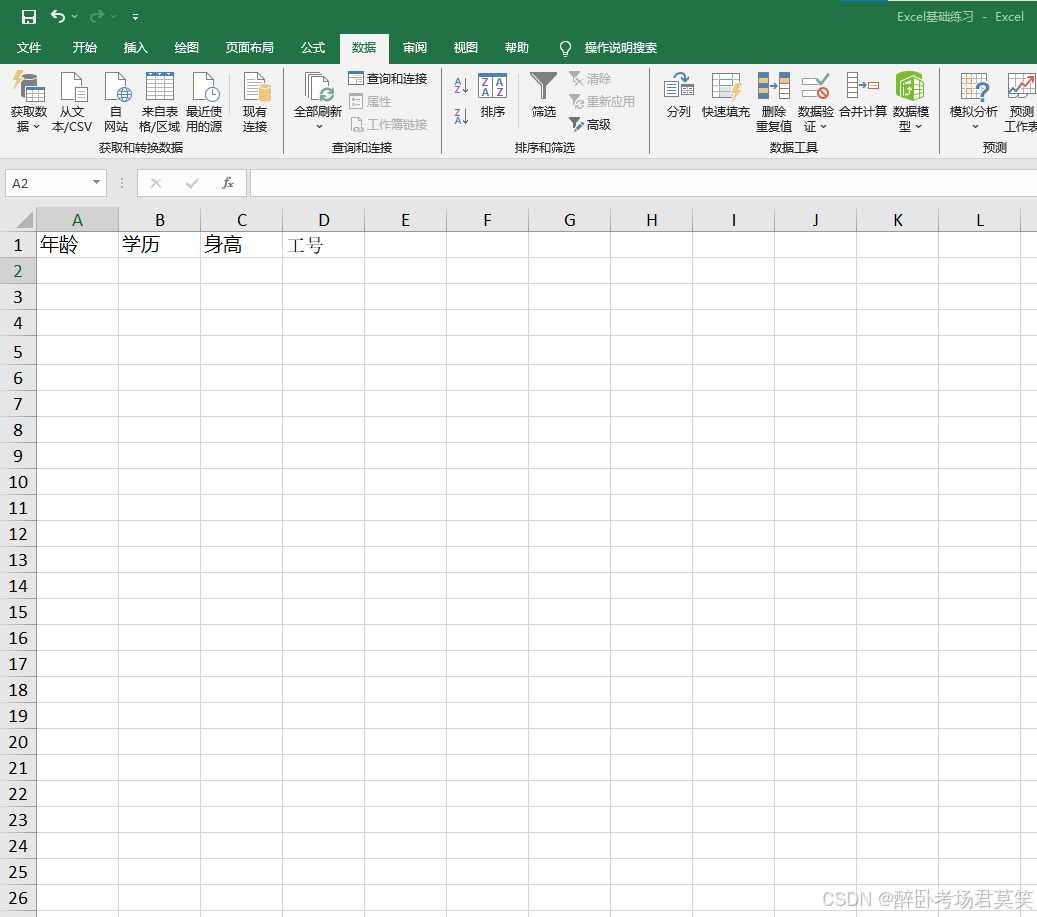Open the 高级 advanced filter

pyautogui.click(x=590, y=124)
